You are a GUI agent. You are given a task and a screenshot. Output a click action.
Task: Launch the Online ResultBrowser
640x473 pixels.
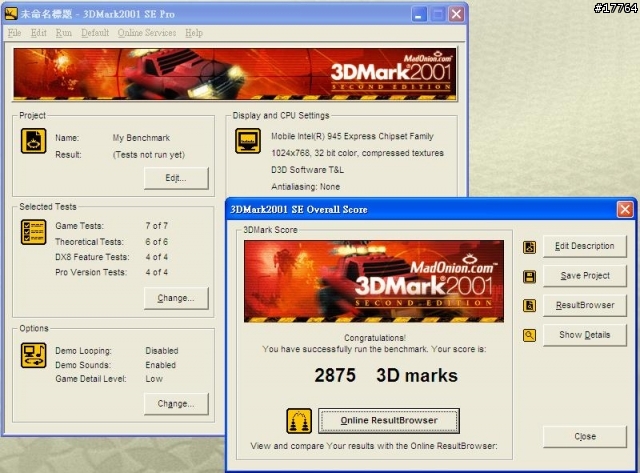(389, 421)
